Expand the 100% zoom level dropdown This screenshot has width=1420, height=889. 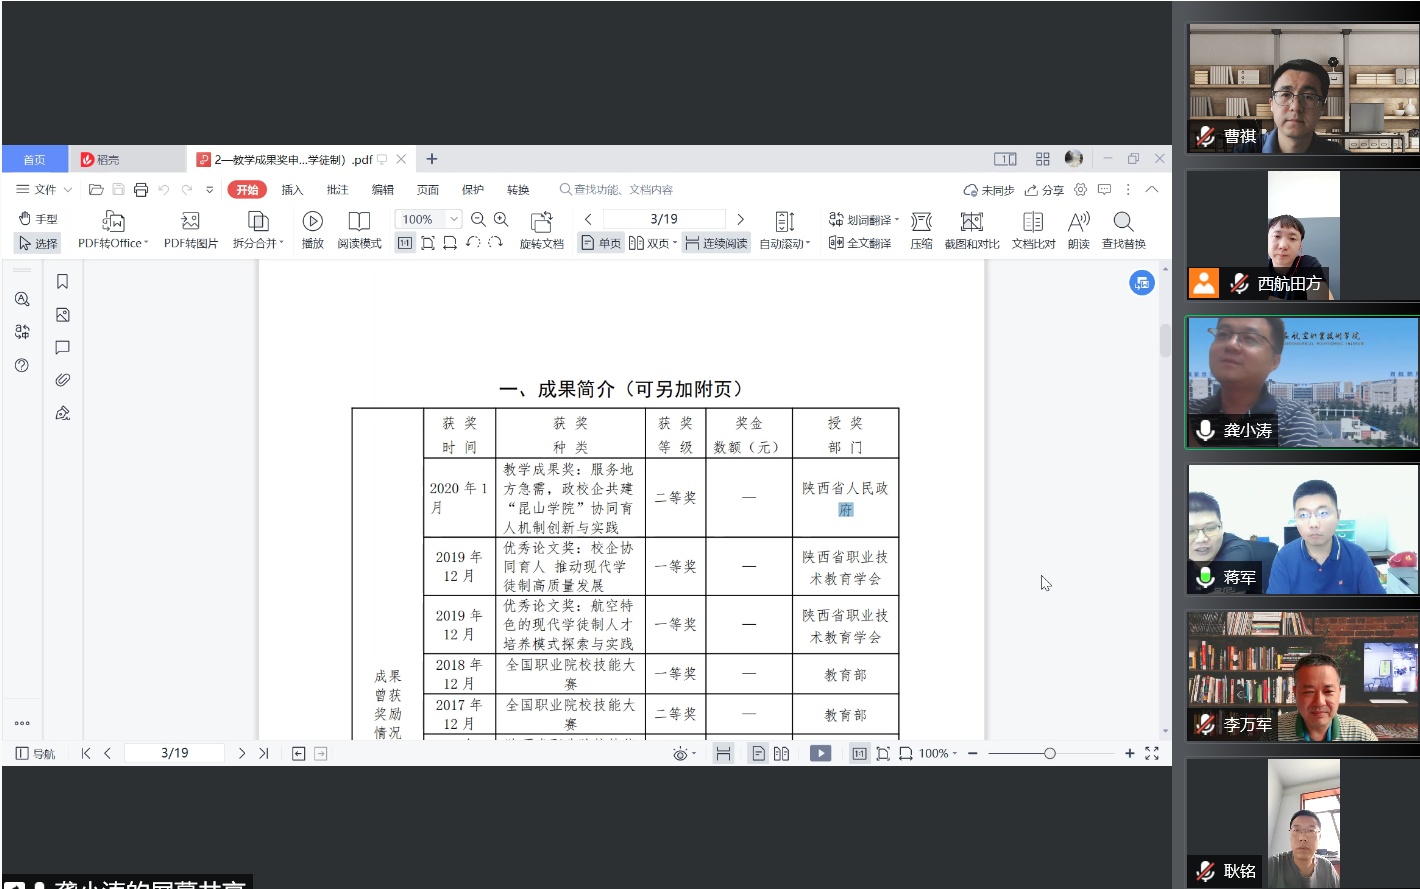pyautogui.click(x=454, y=219)
